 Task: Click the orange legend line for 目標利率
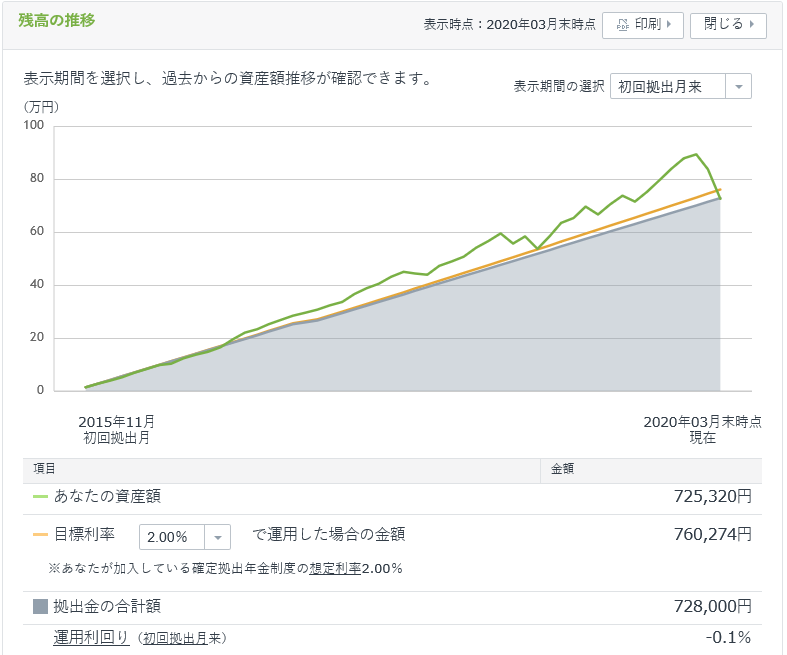pyautogui.click(x=40, y=535)
